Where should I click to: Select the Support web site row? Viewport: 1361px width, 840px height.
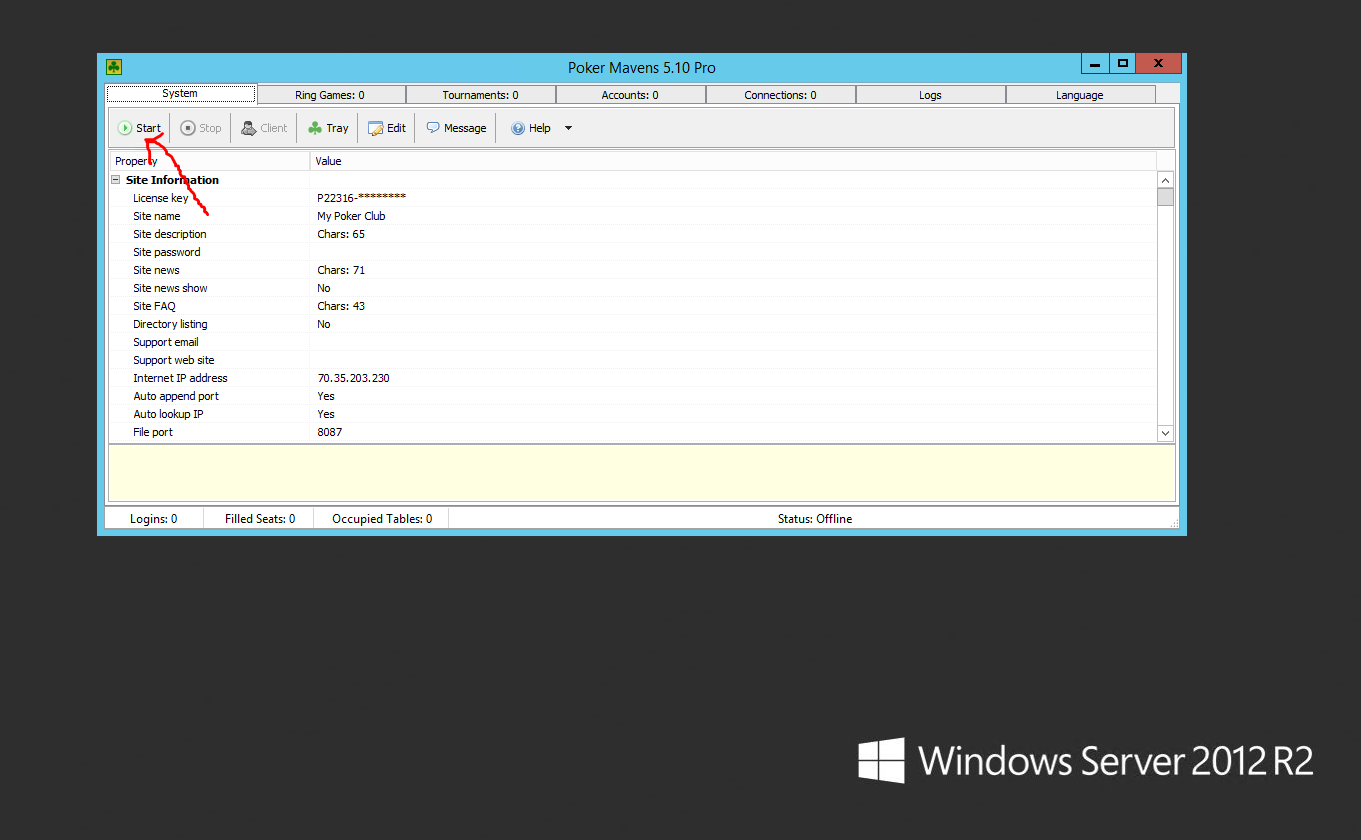click(x=633, y=360)
